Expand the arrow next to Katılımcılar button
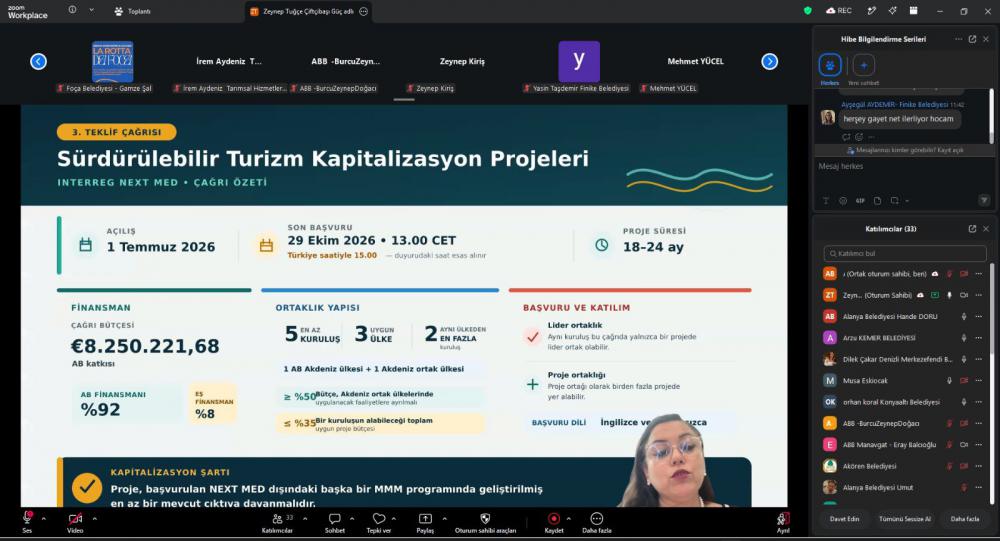 [305, 519]
